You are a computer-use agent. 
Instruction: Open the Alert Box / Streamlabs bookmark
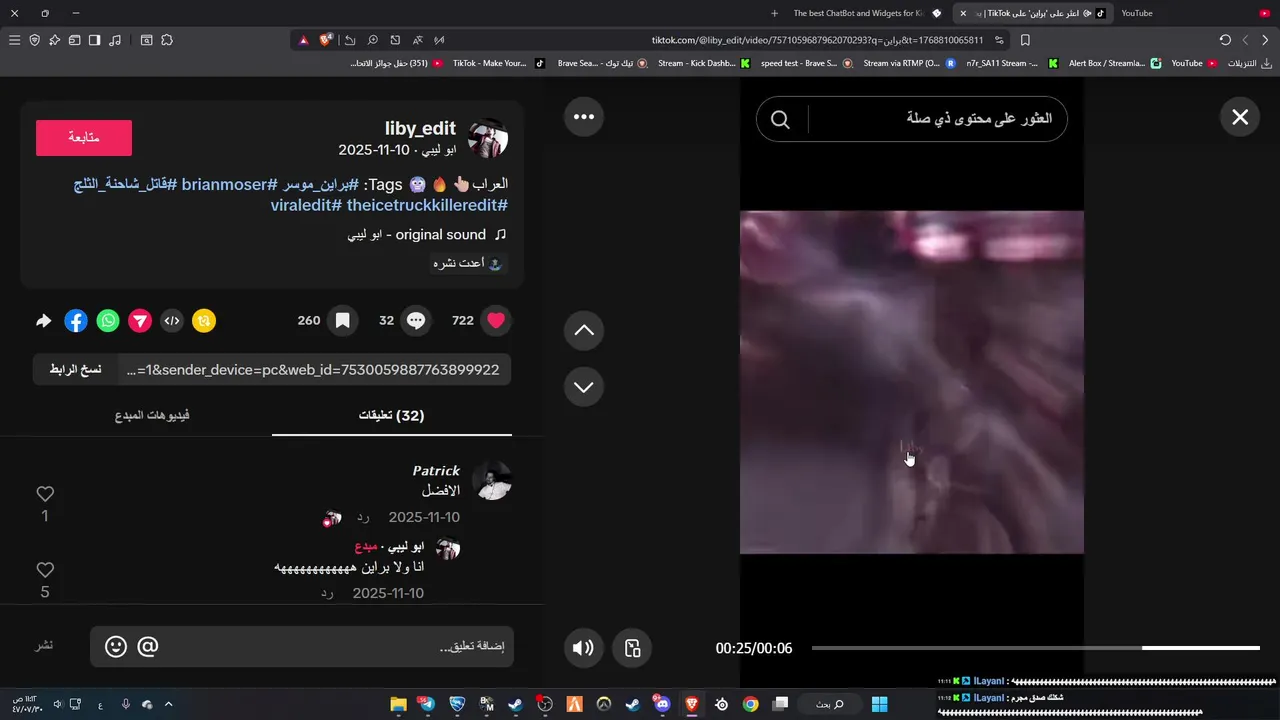point(1113,63)
